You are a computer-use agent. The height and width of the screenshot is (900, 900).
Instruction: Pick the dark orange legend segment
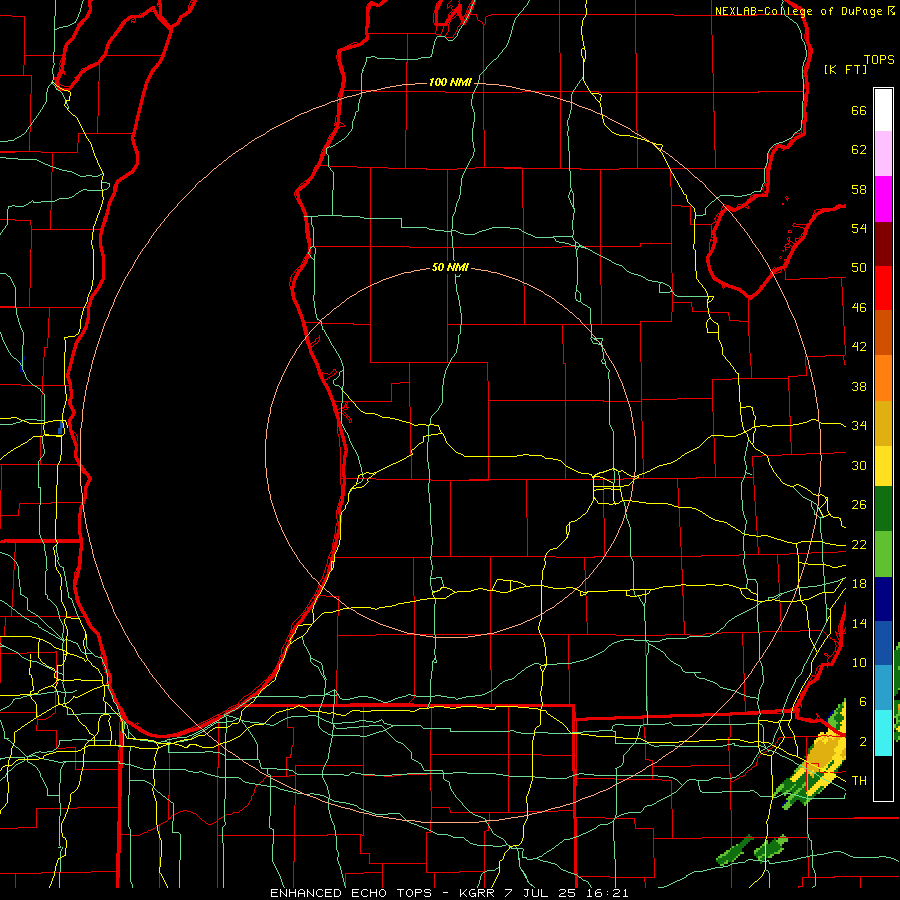[883, 333]
